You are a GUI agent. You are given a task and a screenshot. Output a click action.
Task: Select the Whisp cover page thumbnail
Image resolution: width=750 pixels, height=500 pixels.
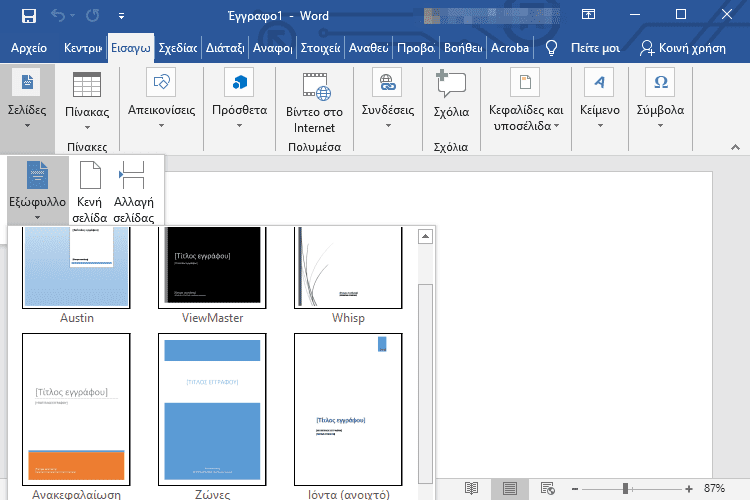tap(348, 267)
